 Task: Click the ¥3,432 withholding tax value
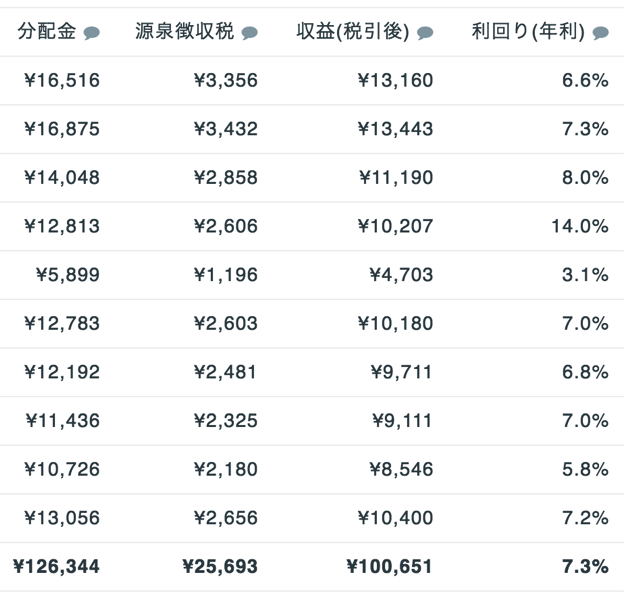(226, 129)
